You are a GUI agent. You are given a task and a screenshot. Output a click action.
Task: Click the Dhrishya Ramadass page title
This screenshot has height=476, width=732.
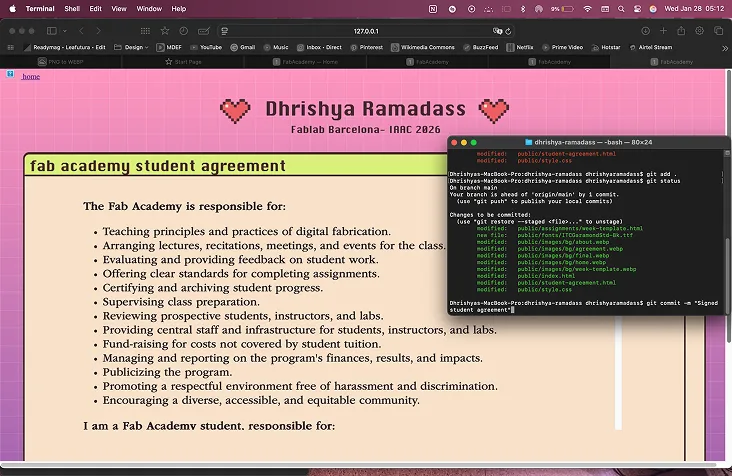point(366,109)
